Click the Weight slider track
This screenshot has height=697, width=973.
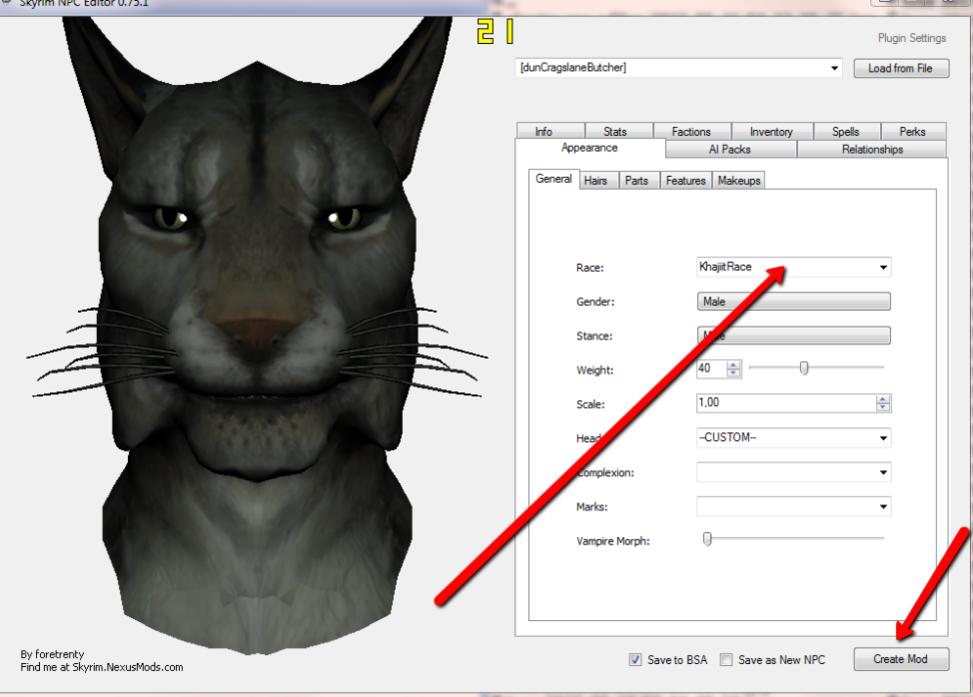(x=815, y=369)
